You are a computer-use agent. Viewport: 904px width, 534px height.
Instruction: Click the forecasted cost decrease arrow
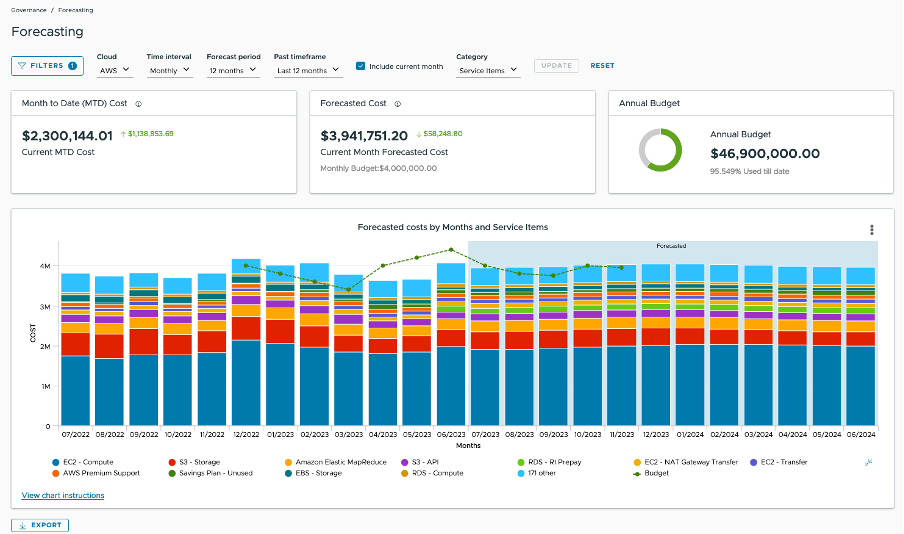(x=419, y=133)
